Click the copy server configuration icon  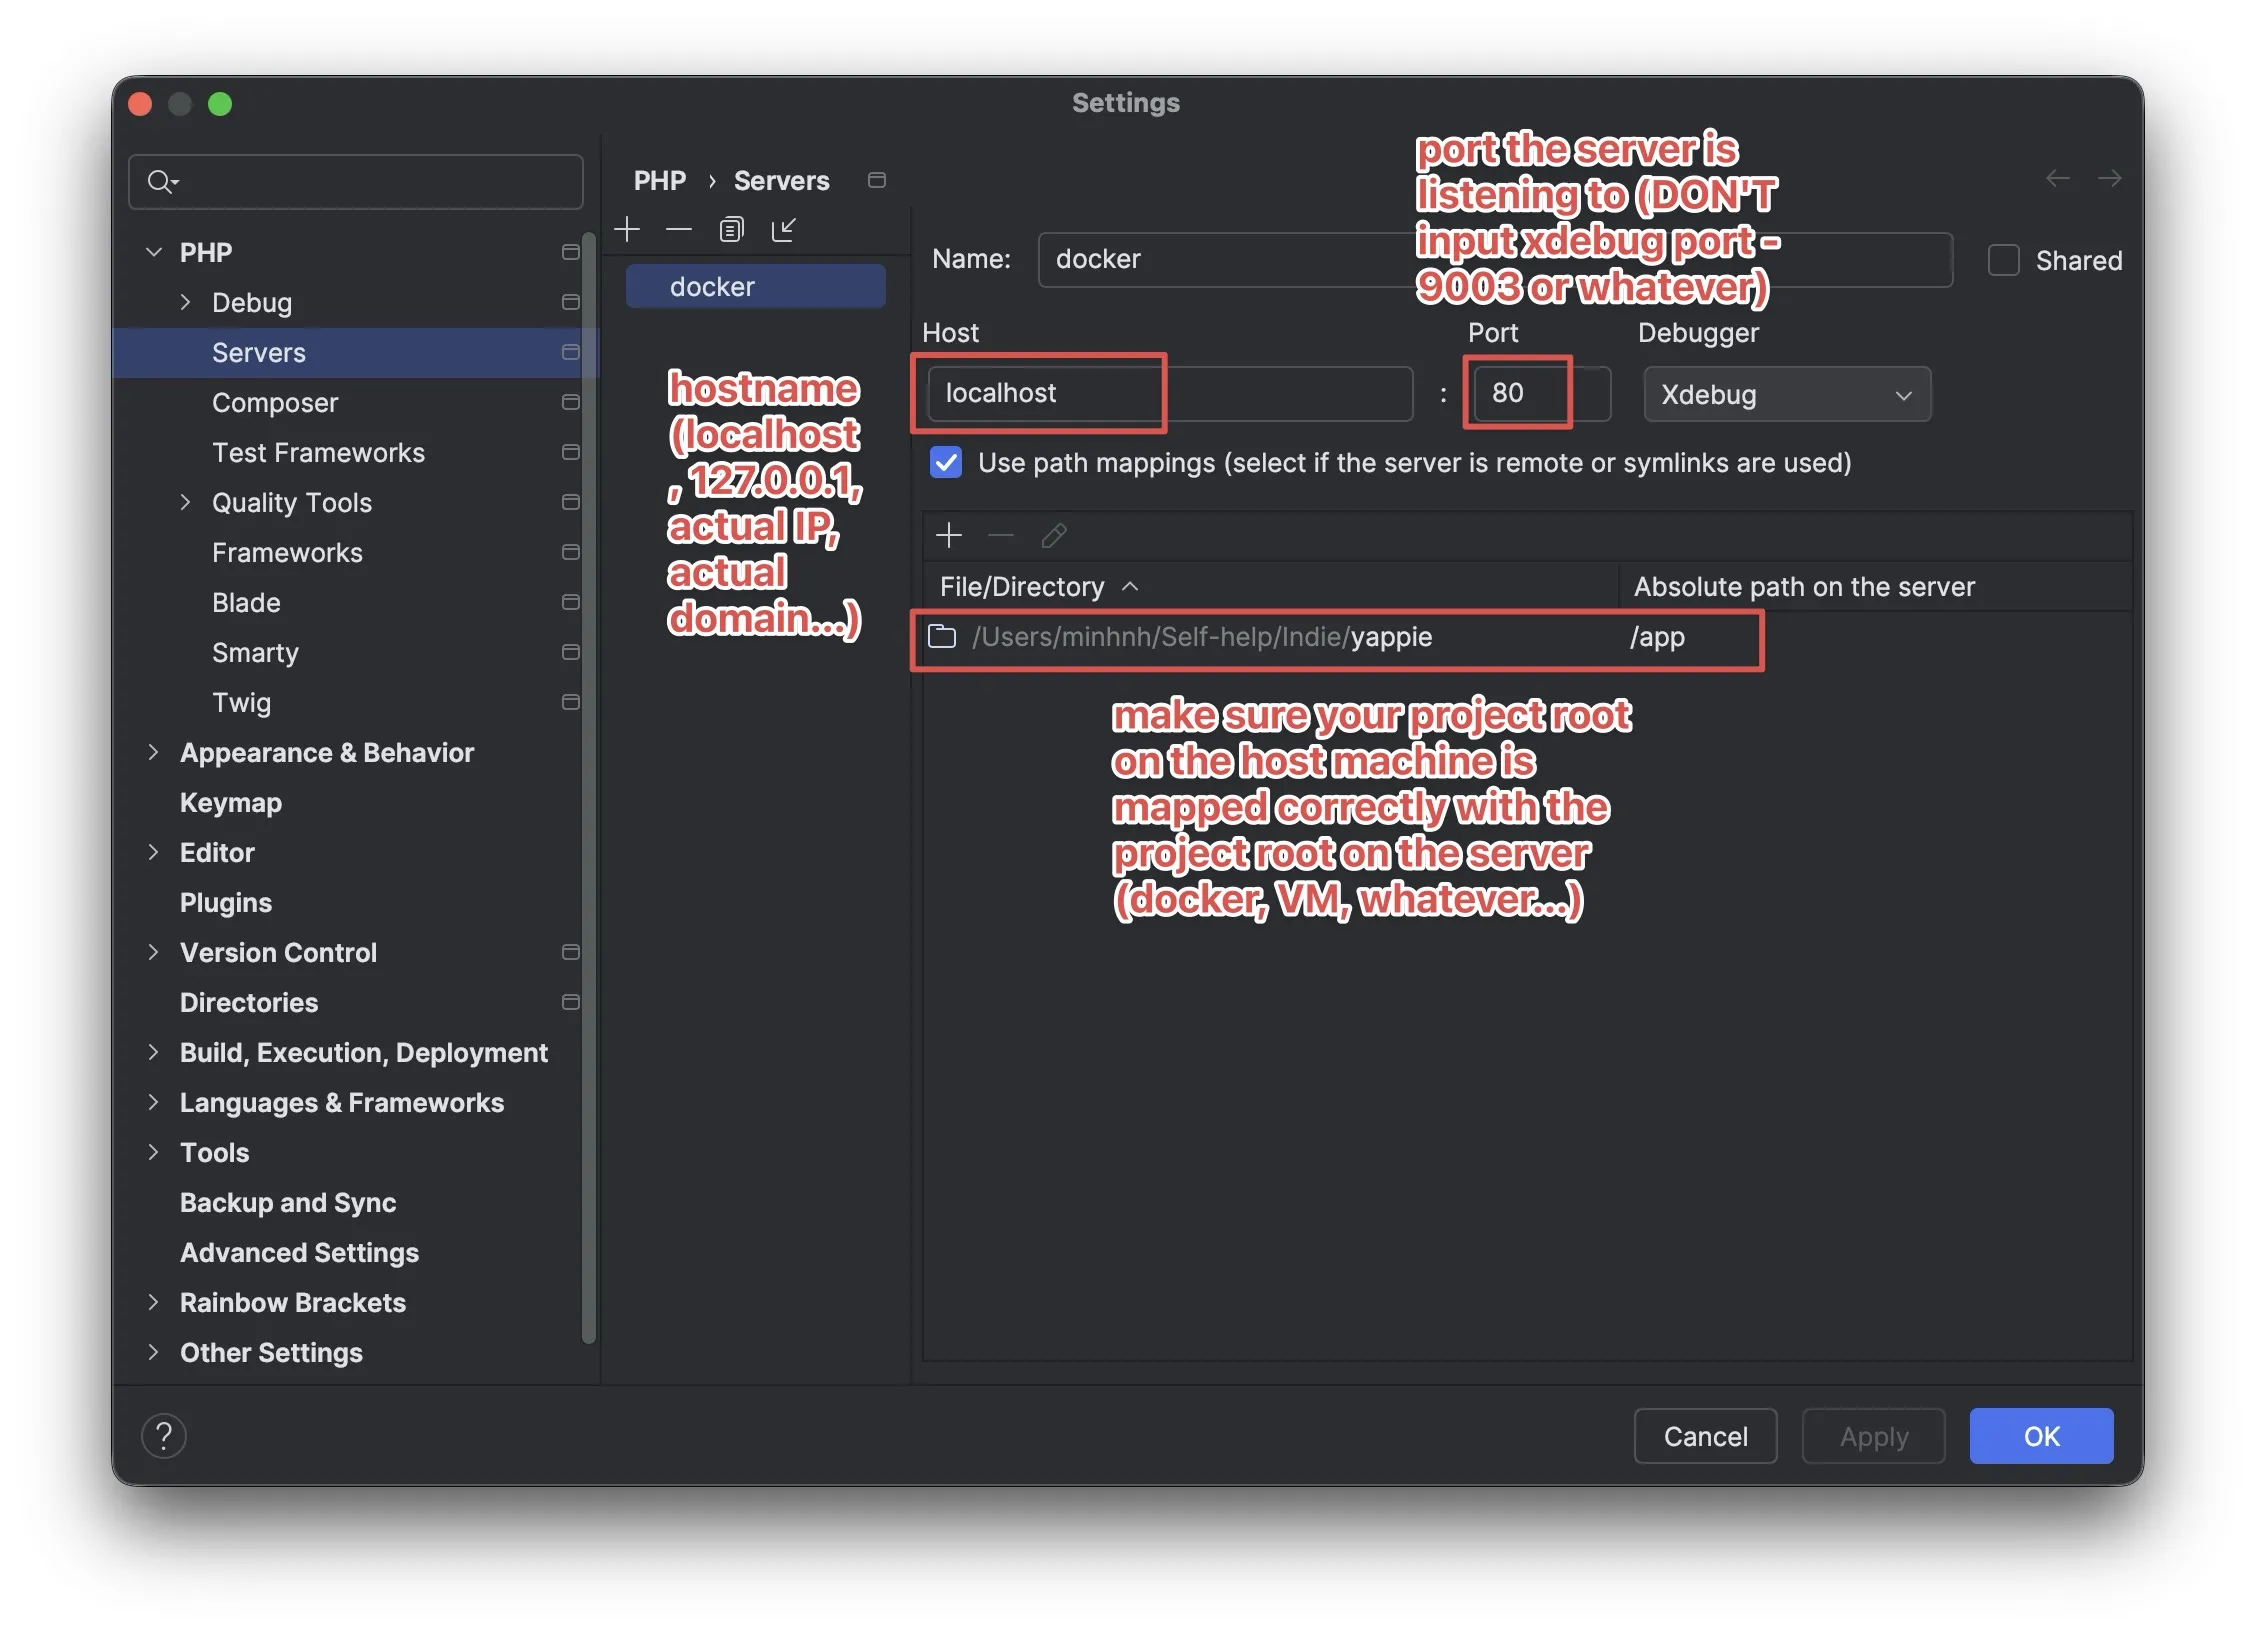pos(731,230)
